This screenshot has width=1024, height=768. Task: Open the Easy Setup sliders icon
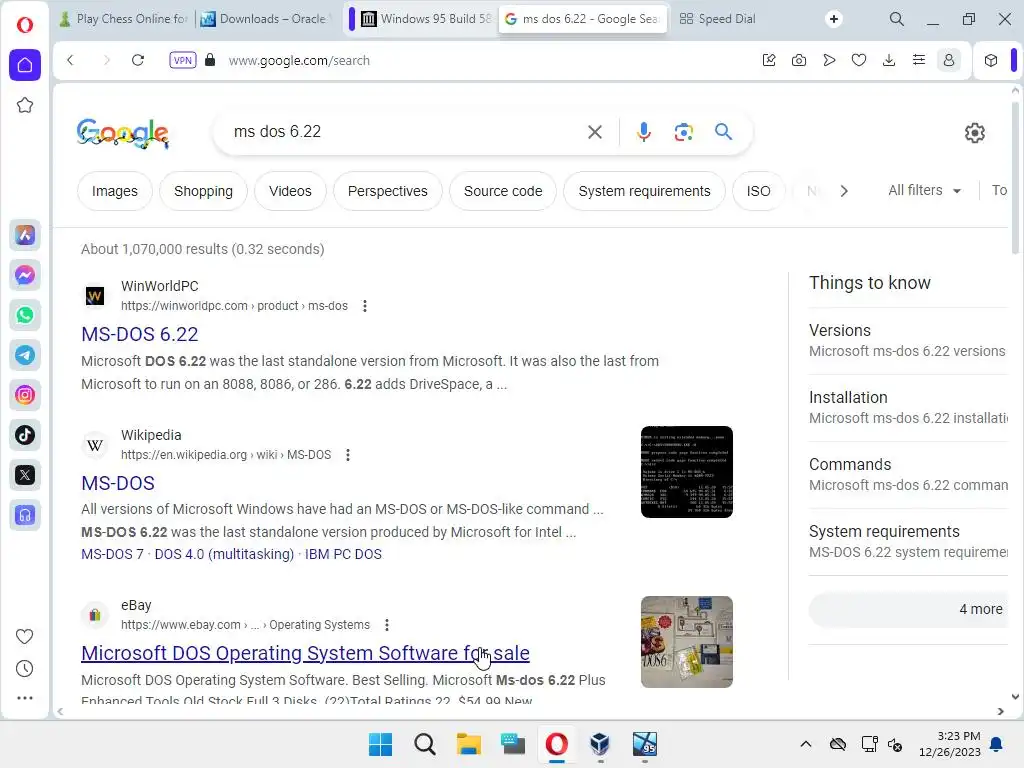[x=919, y=60]
